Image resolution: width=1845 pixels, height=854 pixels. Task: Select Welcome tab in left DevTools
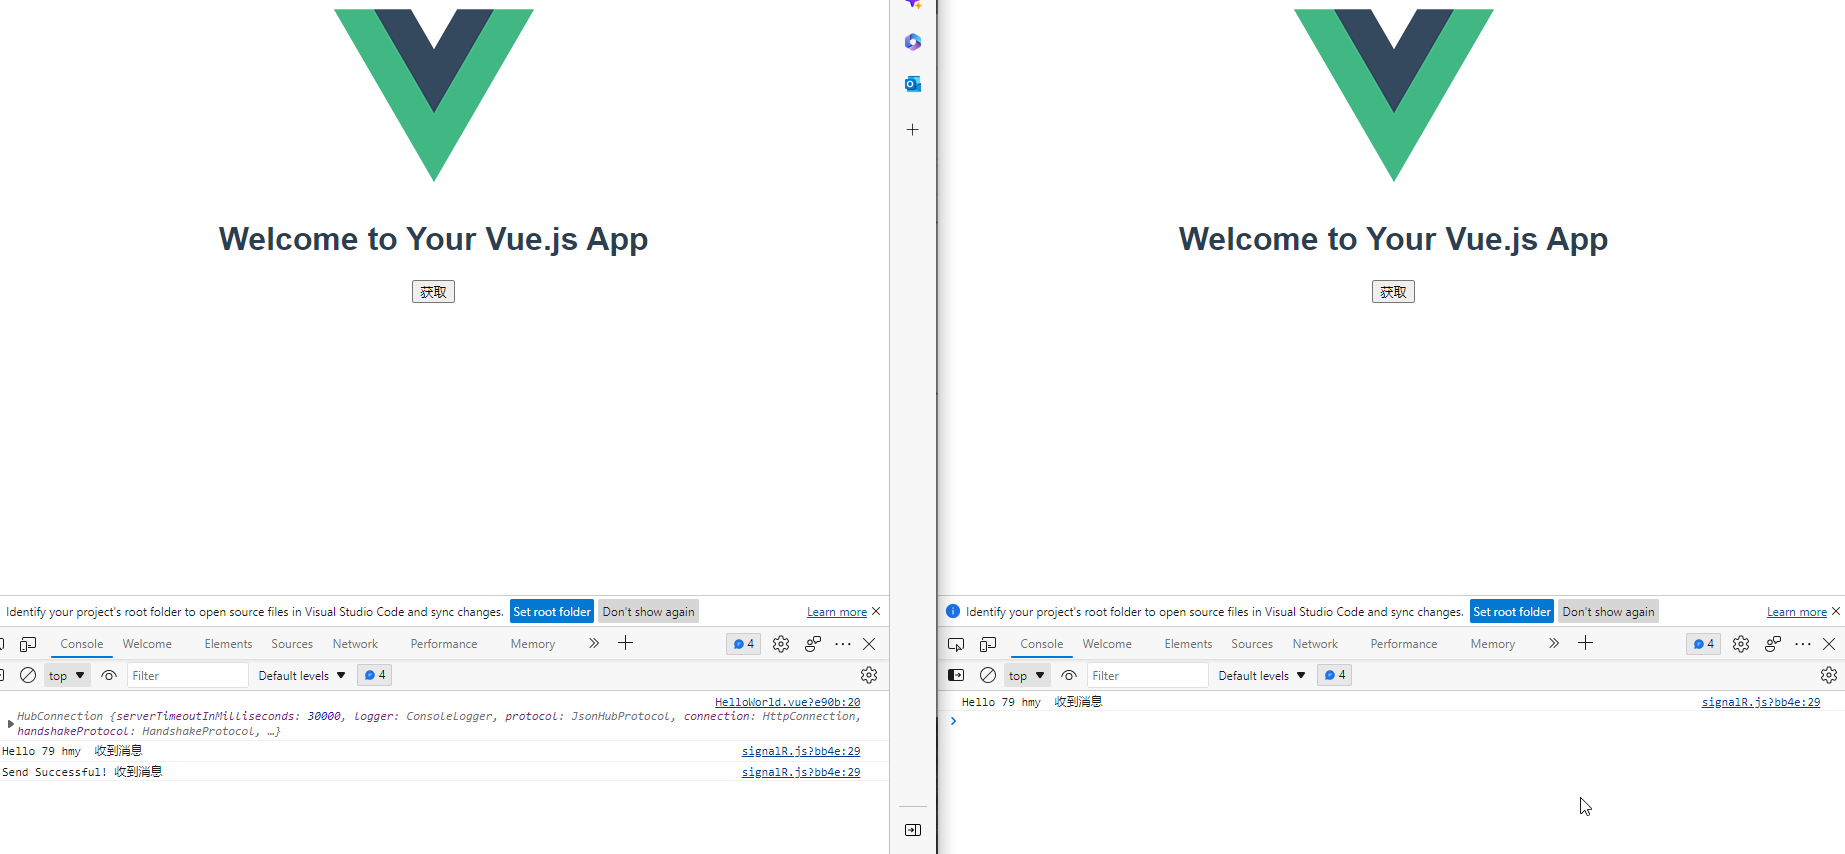[147, 644]
